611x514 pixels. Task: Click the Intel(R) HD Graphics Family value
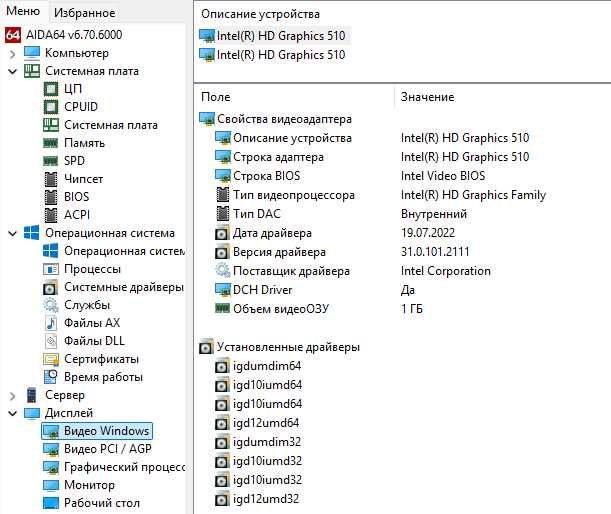473,195
